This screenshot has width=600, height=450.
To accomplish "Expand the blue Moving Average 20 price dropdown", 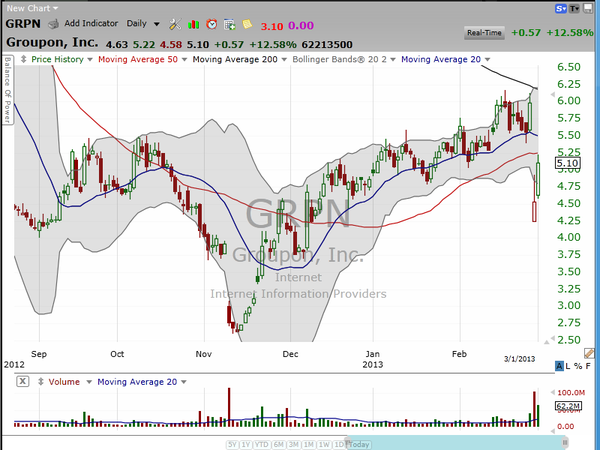I will 487,59.
